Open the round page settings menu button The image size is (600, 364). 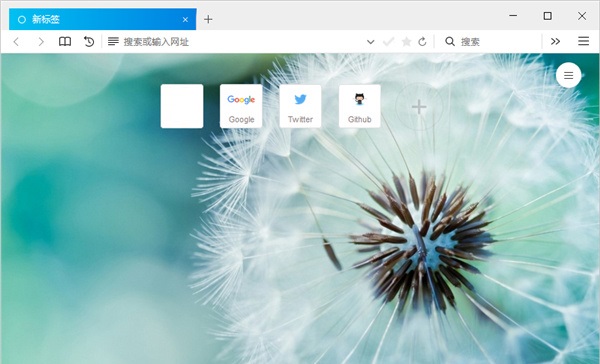569,75
